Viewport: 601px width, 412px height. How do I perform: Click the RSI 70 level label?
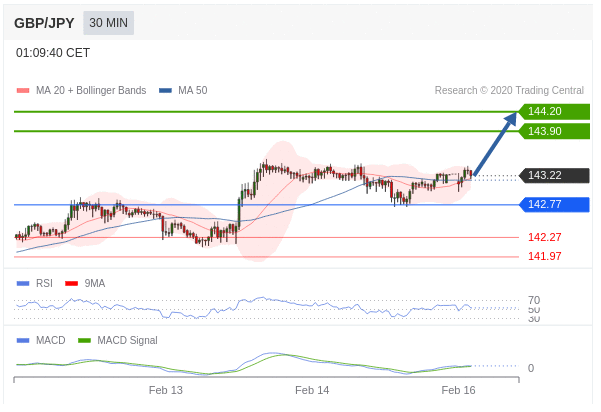pos(534,300)
